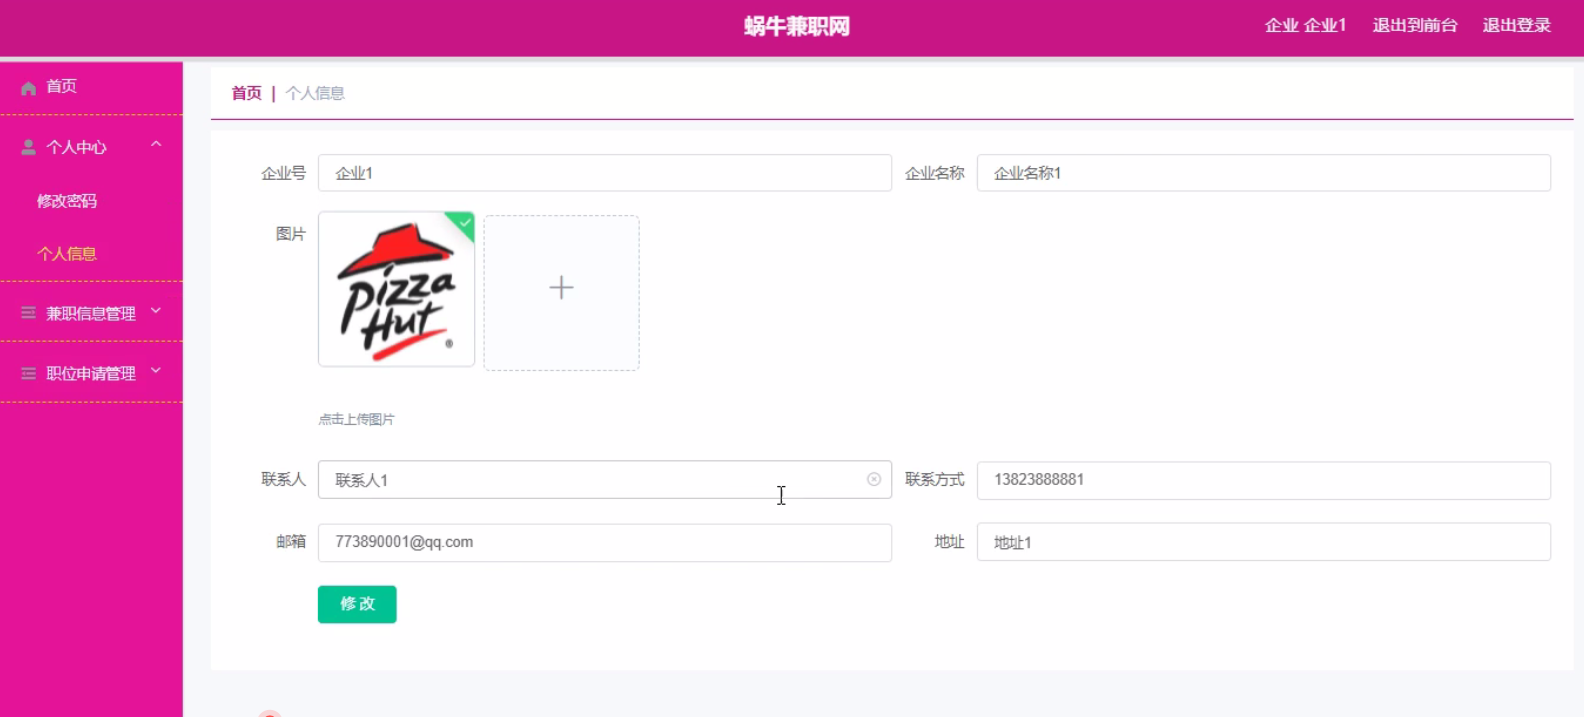Click the 蜗牛兼职网 site title
This screenshot has height=717, width=1584.
pyautogui.click(x=797, y=26)
